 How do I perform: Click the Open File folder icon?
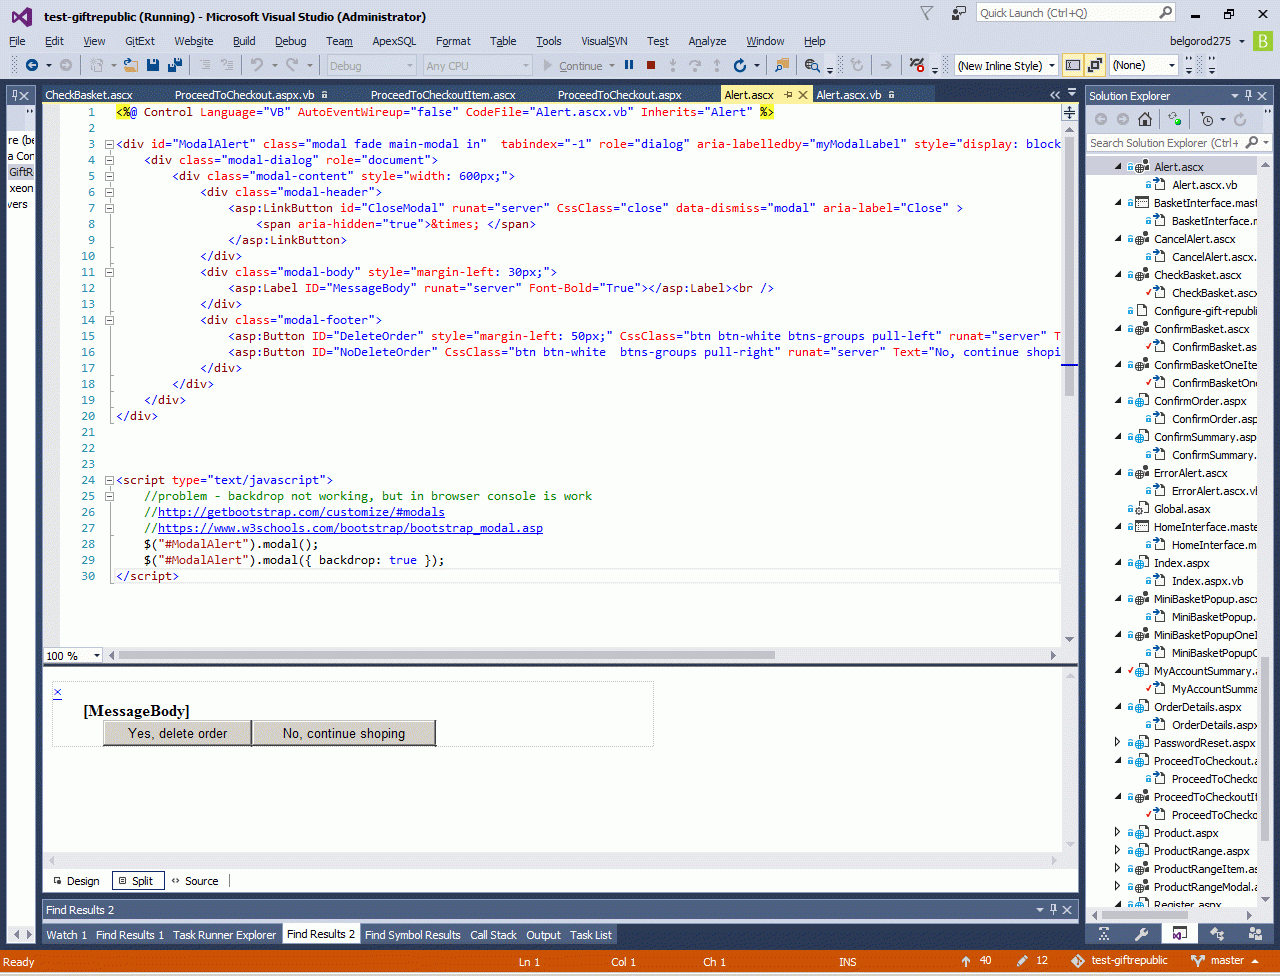point(131,65)
